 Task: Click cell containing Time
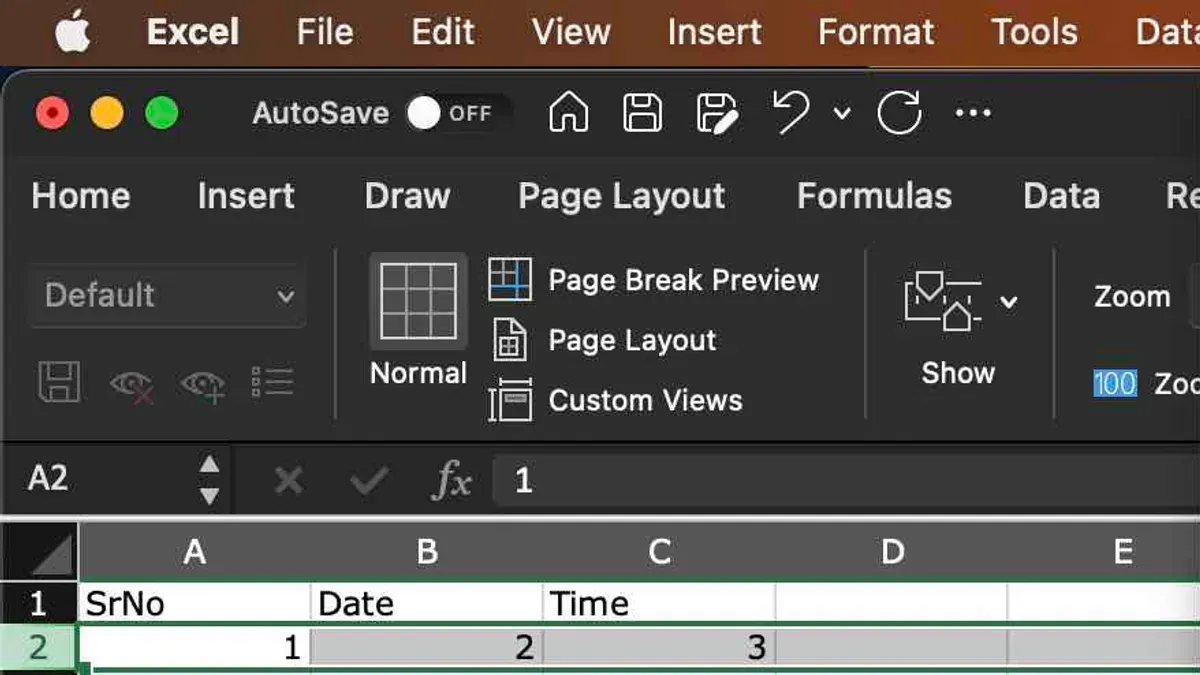click(x=659, y=603)
